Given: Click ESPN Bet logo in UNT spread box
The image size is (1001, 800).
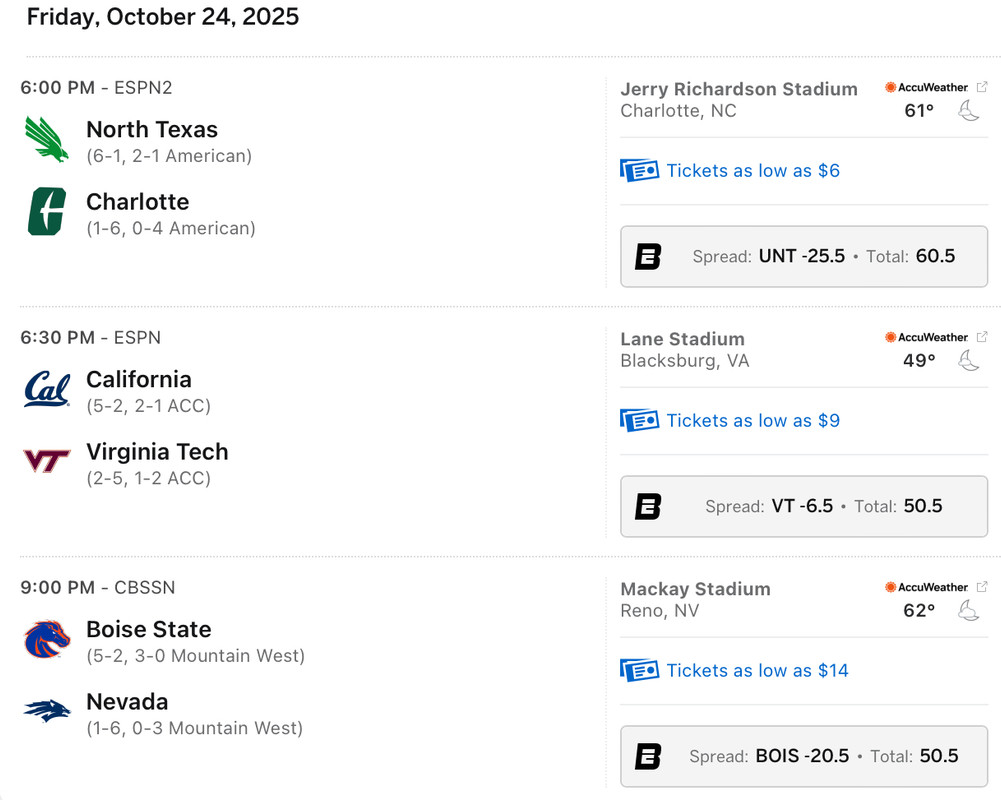Looking at the screenshot, I should pos(648,257).
